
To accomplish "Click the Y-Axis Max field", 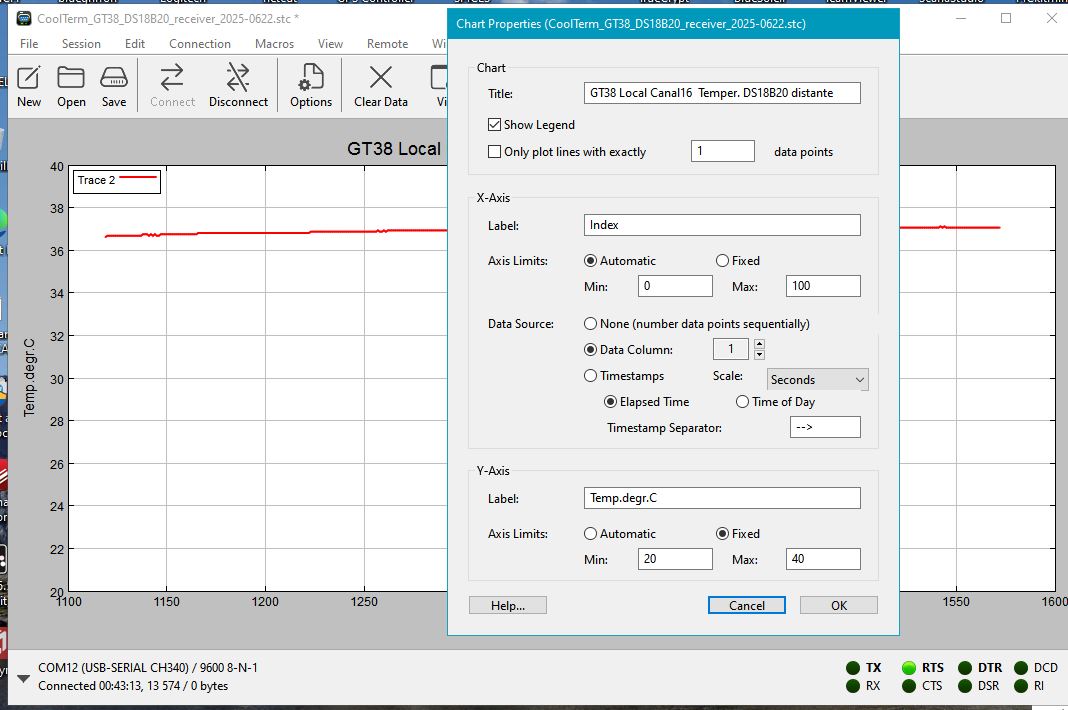I will pyautogui.click(x=823, y=559).
